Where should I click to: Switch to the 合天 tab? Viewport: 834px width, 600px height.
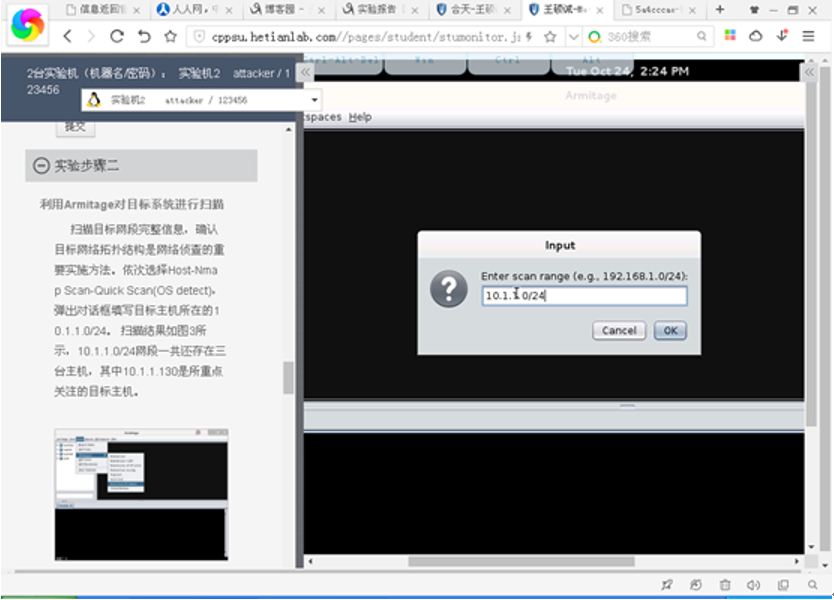[x=473, y=9]
